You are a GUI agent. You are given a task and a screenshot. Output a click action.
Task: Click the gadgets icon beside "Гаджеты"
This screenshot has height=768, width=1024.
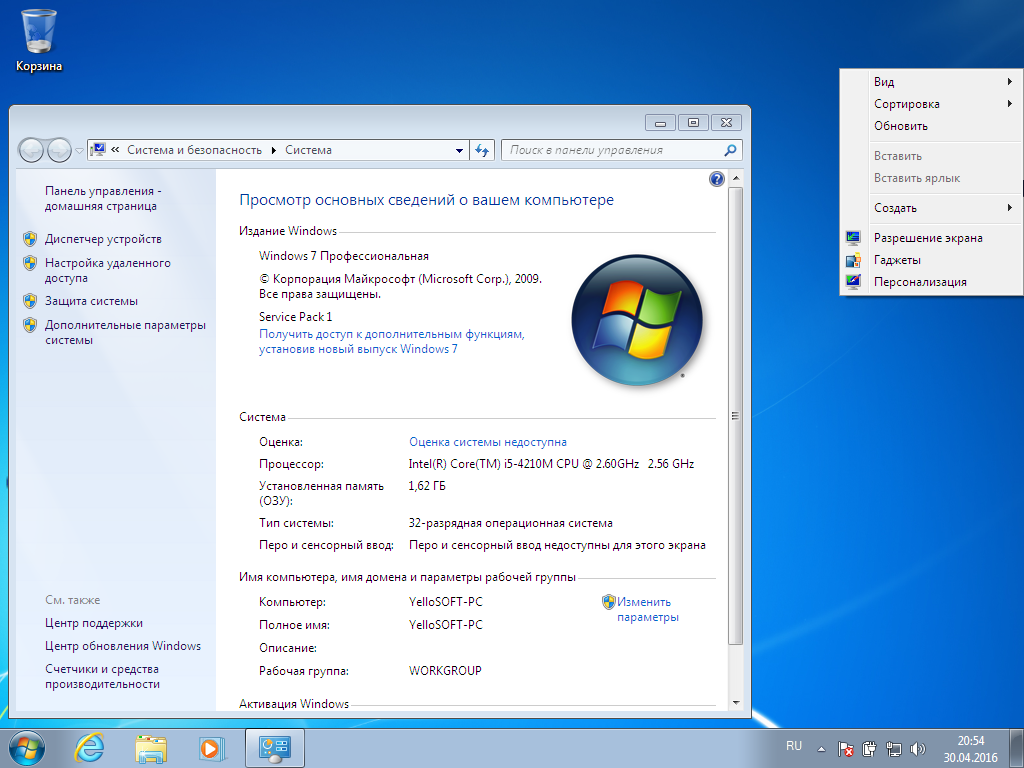coord(853,260)
